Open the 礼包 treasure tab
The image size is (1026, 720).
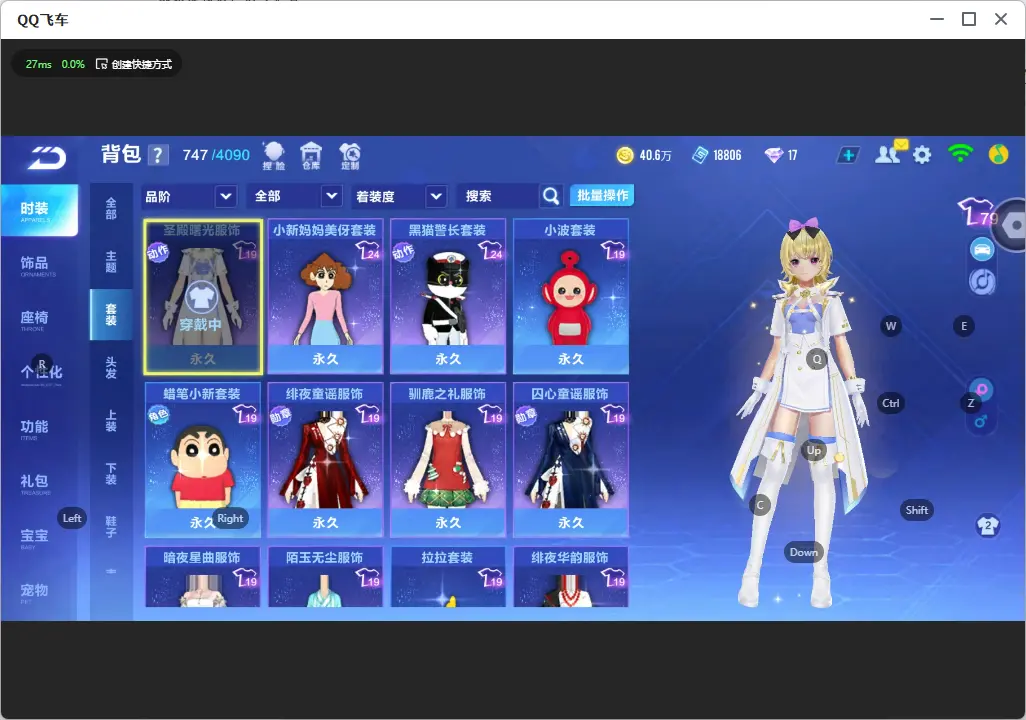39,483
